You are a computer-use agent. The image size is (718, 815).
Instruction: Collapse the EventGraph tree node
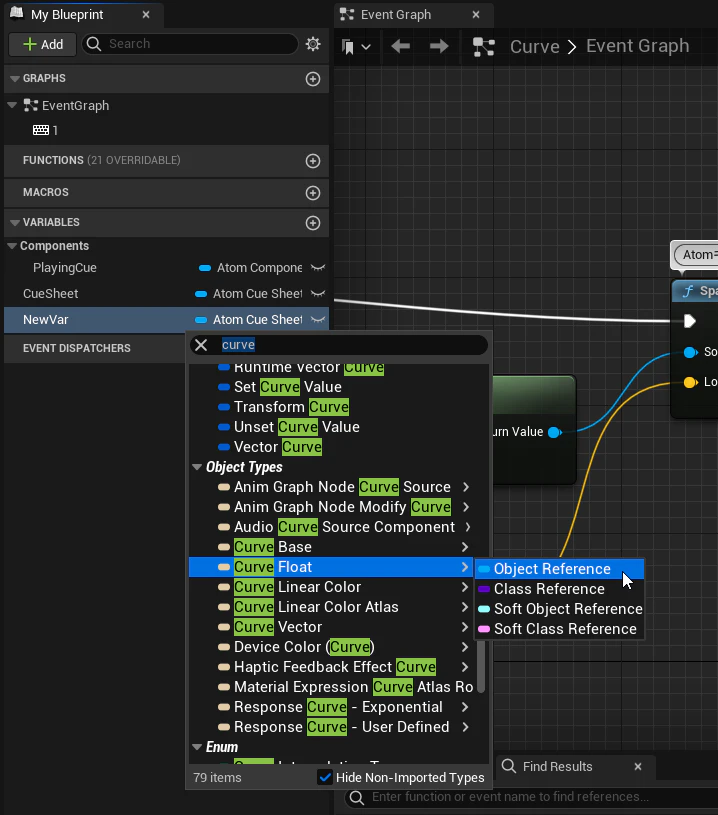pos(12,105)
